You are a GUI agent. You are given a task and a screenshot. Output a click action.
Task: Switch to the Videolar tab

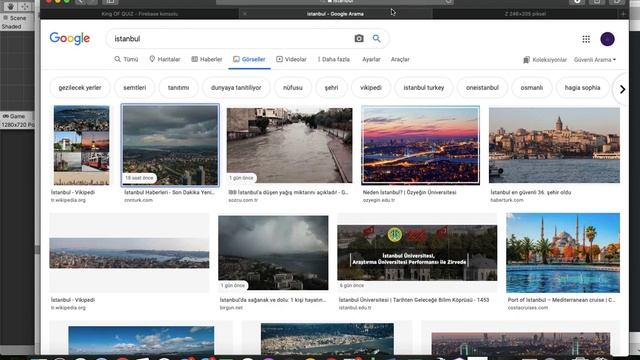(291, 59)
